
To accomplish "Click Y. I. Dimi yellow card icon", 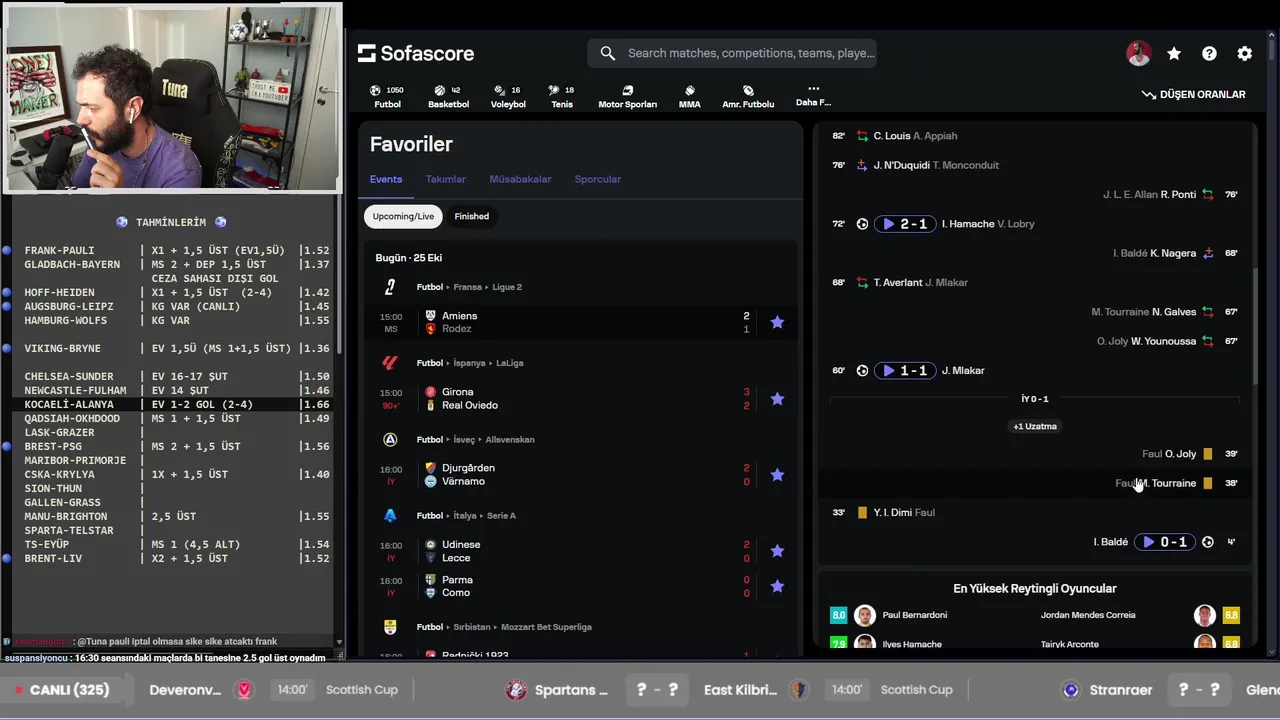I will coord(862,512).
